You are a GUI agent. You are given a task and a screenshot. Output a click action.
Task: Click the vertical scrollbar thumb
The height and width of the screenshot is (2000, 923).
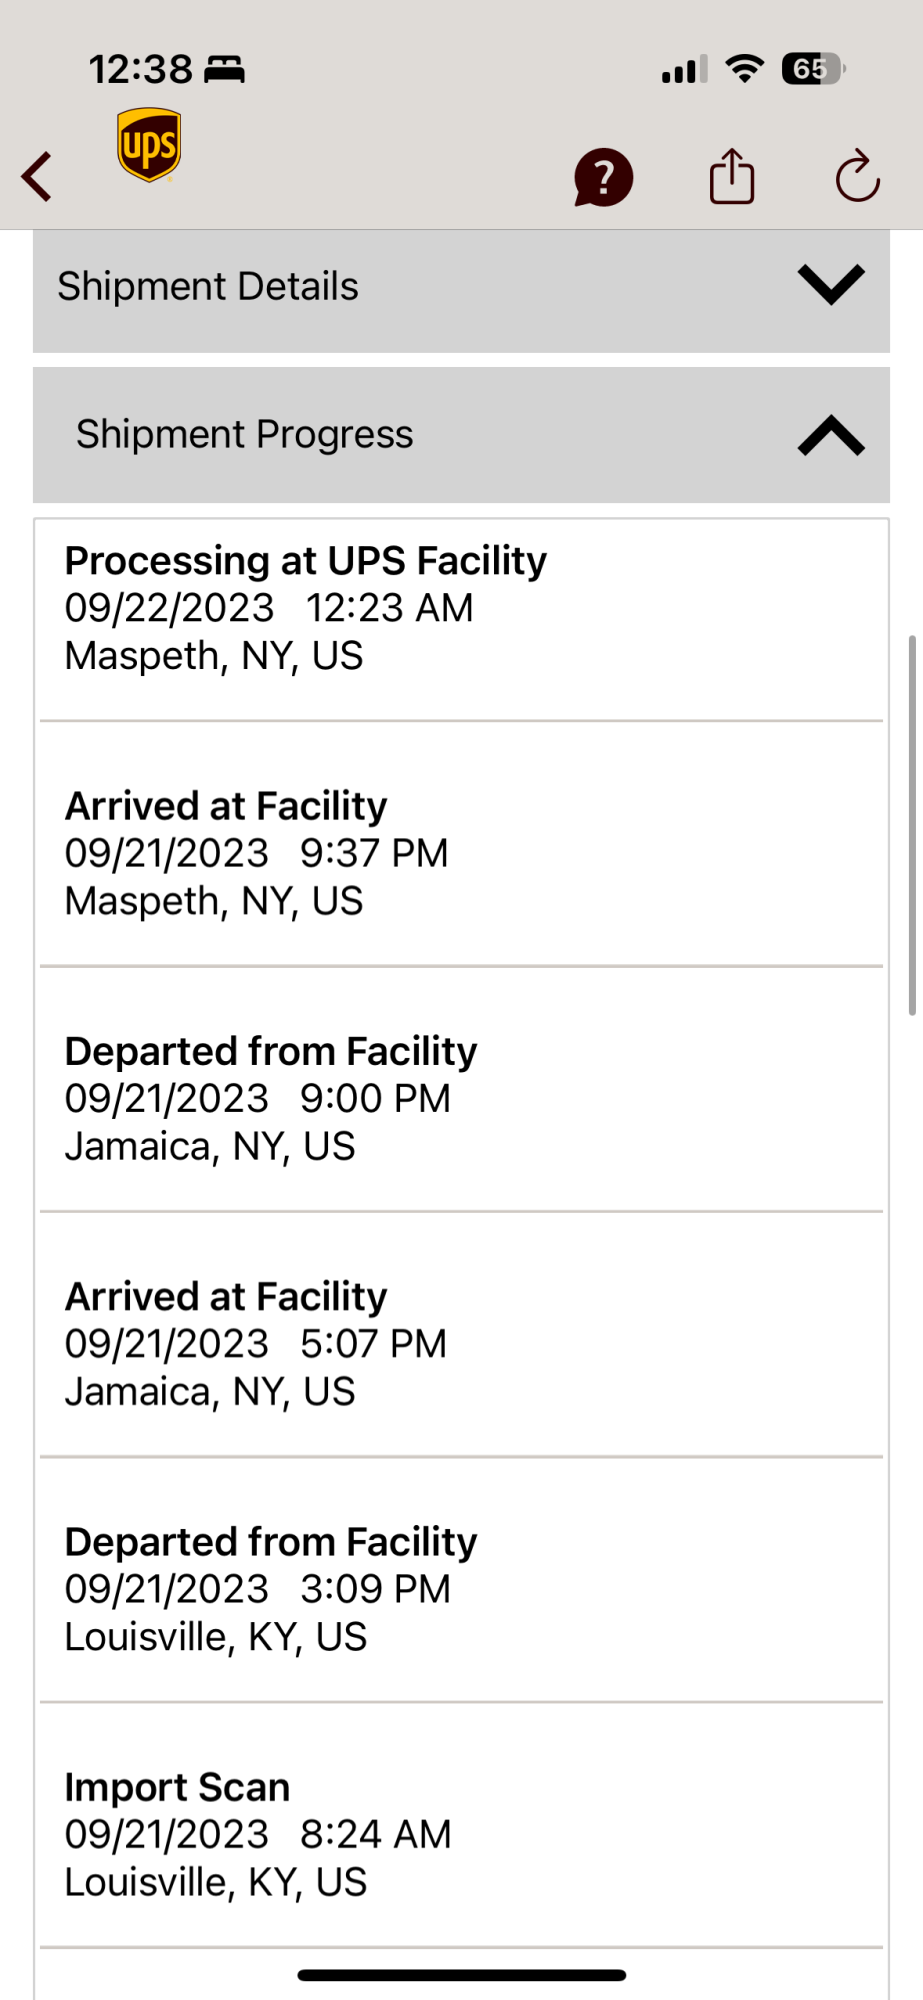(x=911, y=825)
